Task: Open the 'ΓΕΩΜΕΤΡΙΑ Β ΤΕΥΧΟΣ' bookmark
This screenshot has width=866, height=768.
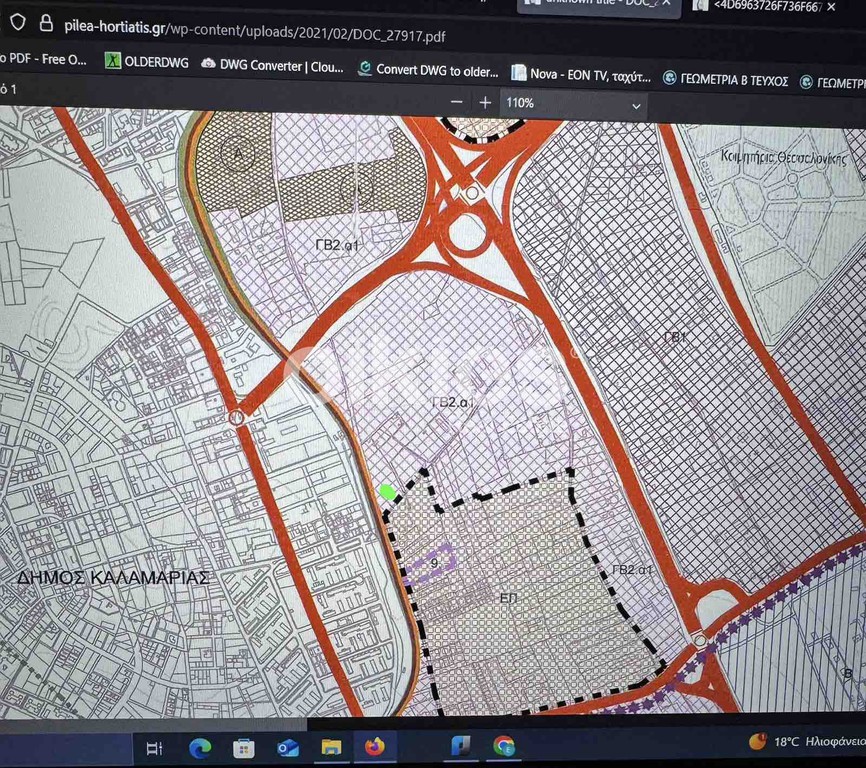Action: [x=726, y=80]
